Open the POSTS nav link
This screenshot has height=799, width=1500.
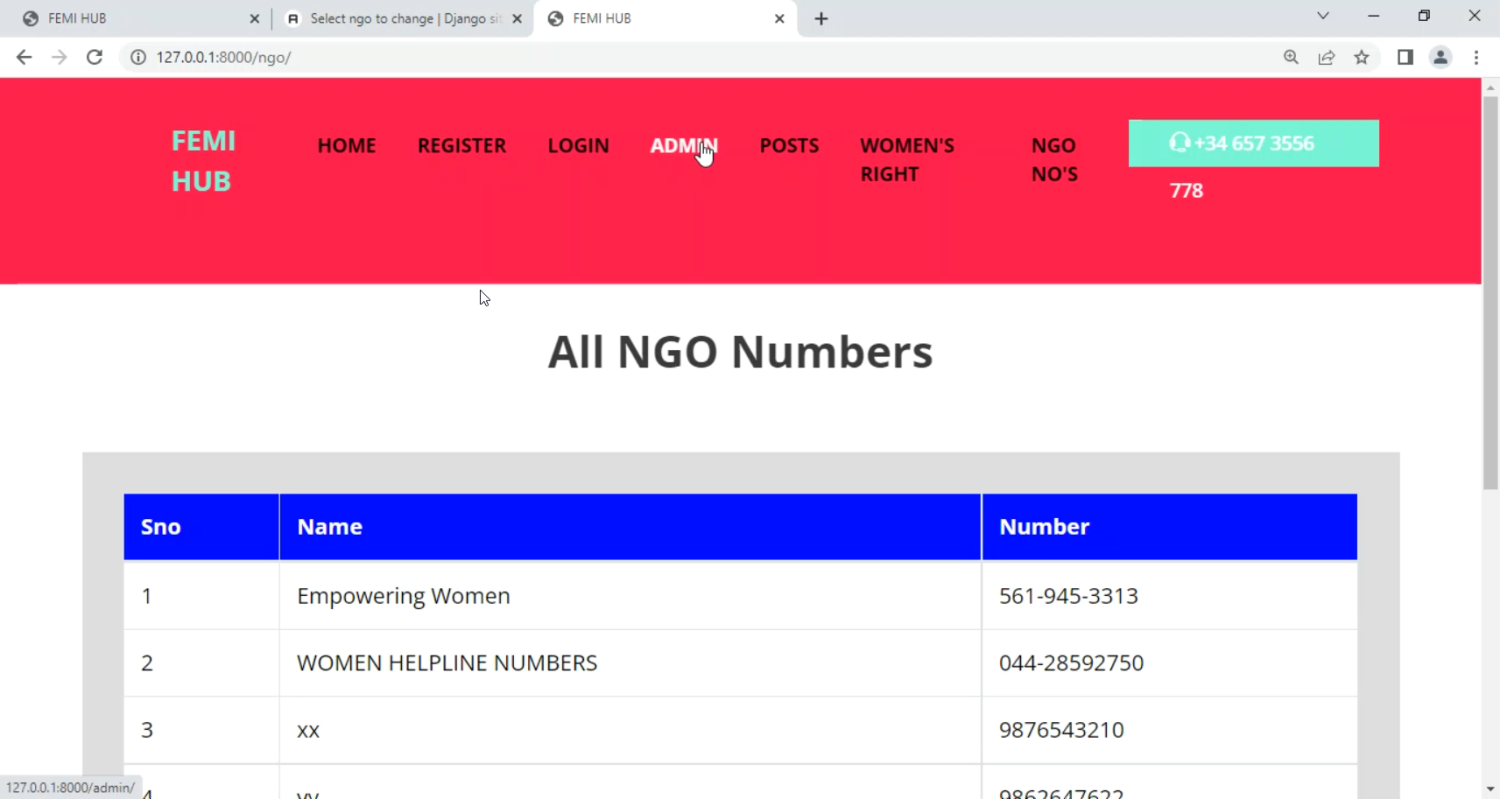[x=789, y=146]
